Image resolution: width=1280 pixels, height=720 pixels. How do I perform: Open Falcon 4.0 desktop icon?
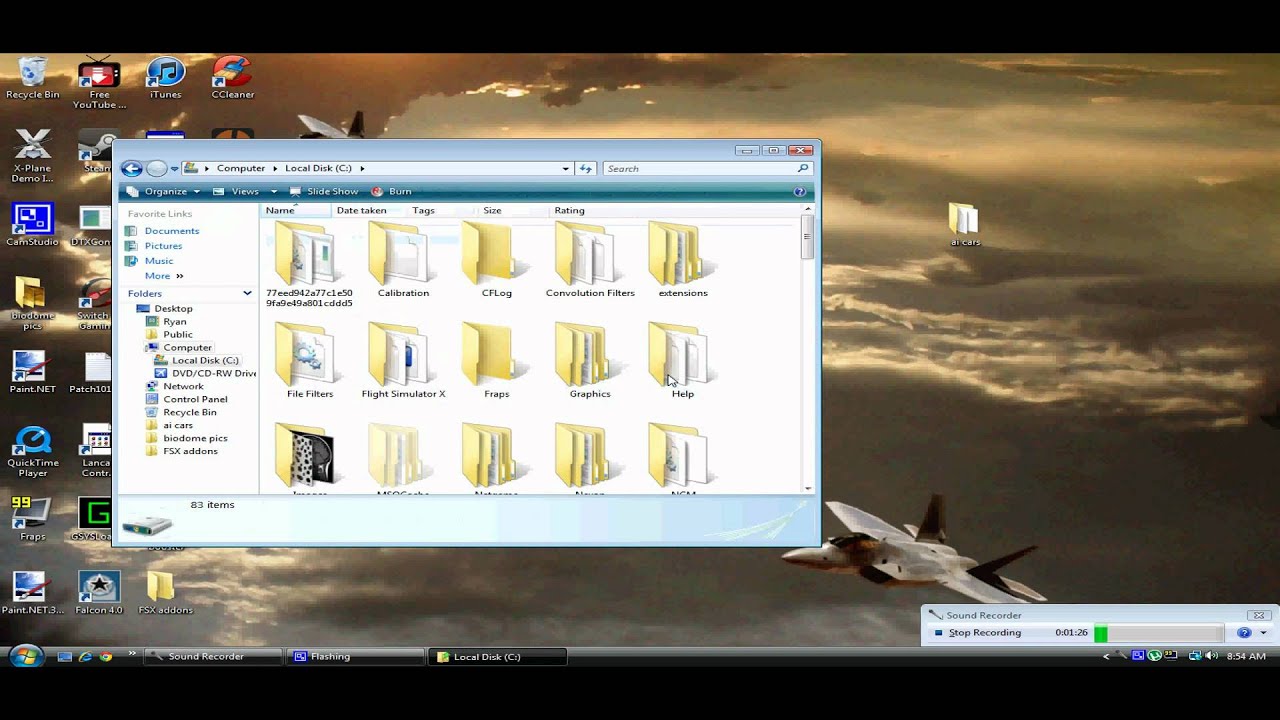click(x=99, y=593)
